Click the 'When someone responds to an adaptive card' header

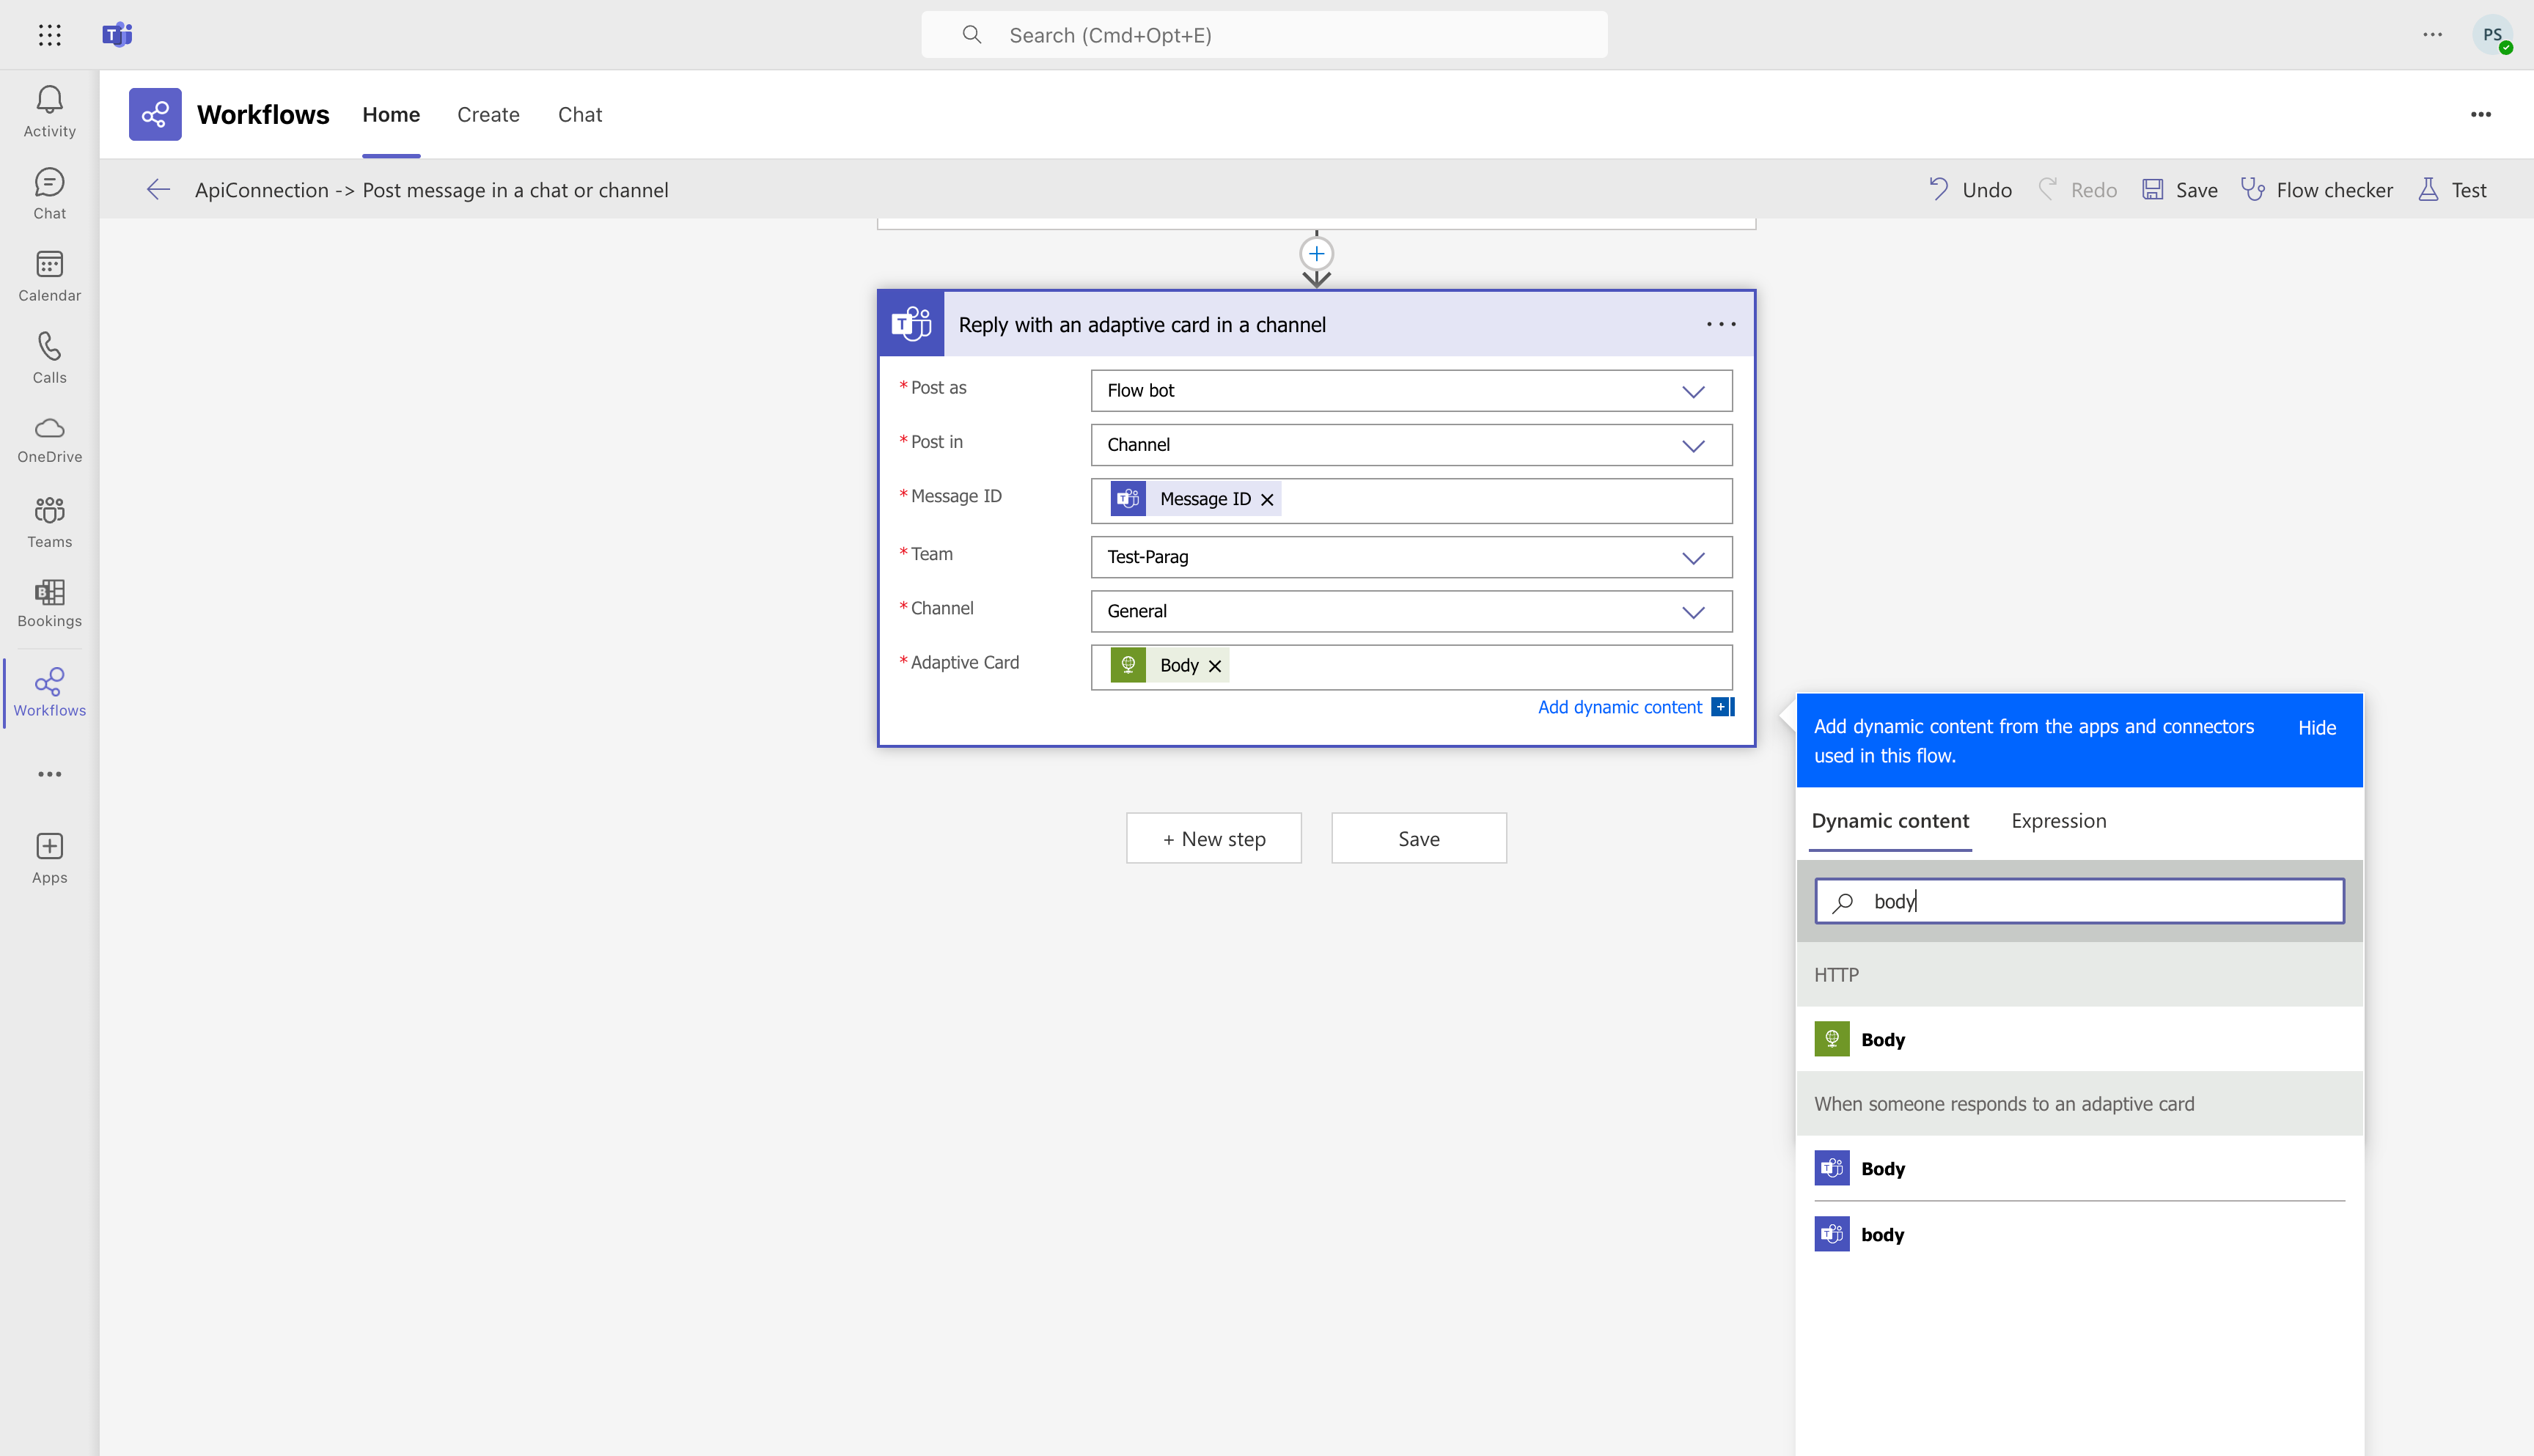tap(2079, 1103)
